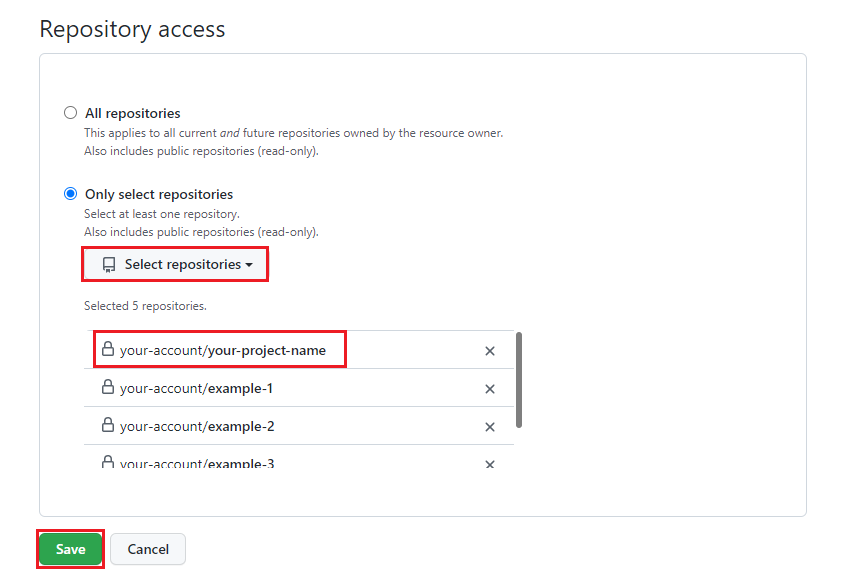Click the lock icon beside example-2

107,426
